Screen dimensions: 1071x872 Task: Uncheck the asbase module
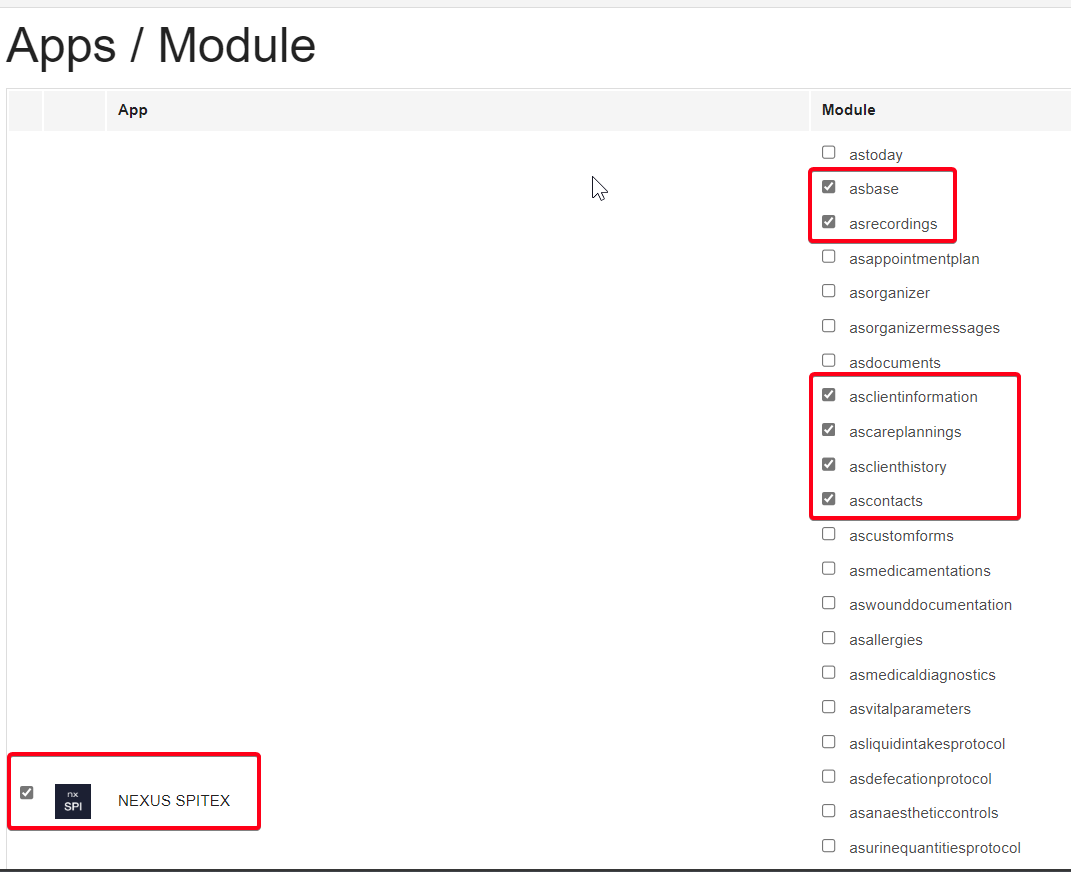[828, 187]
